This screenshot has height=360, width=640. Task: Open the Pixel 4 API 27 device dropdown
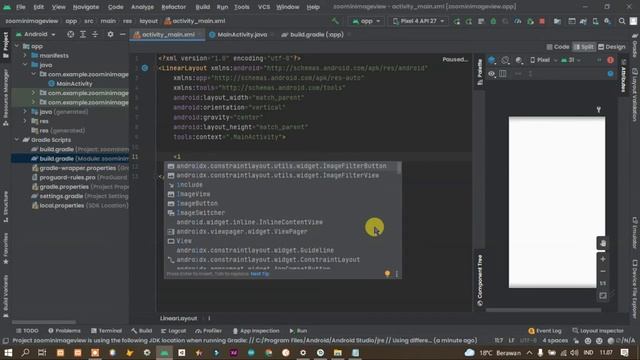pyautogui.click(x=418, y=21)
